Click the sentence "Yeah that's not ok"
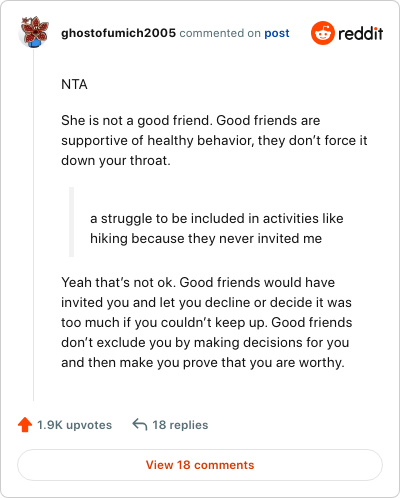Image resolution: width=400 pixels, height=498 pixels. 118,282
